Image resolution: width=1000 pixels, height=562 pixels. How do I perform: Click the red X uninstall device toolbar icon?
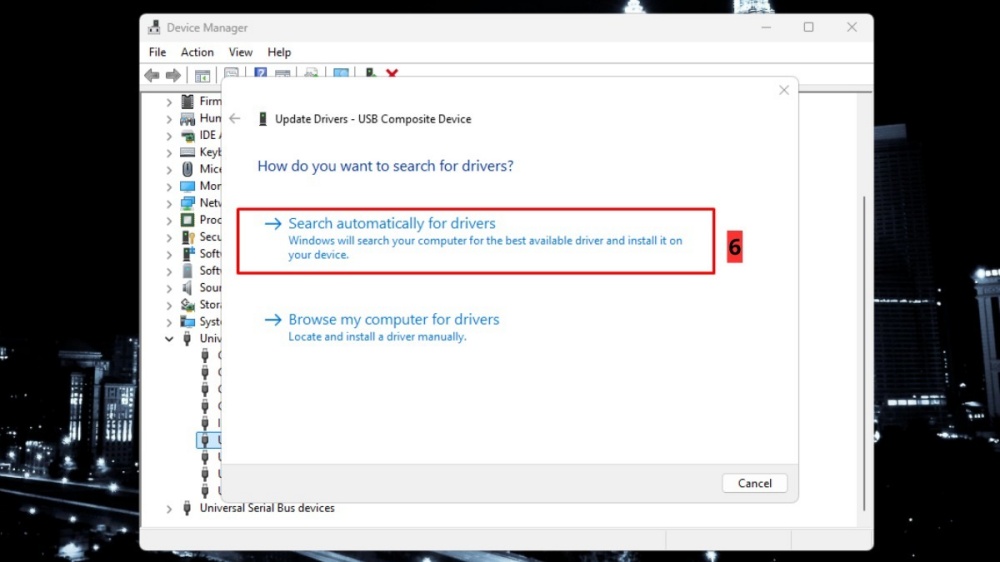[392, 74]
